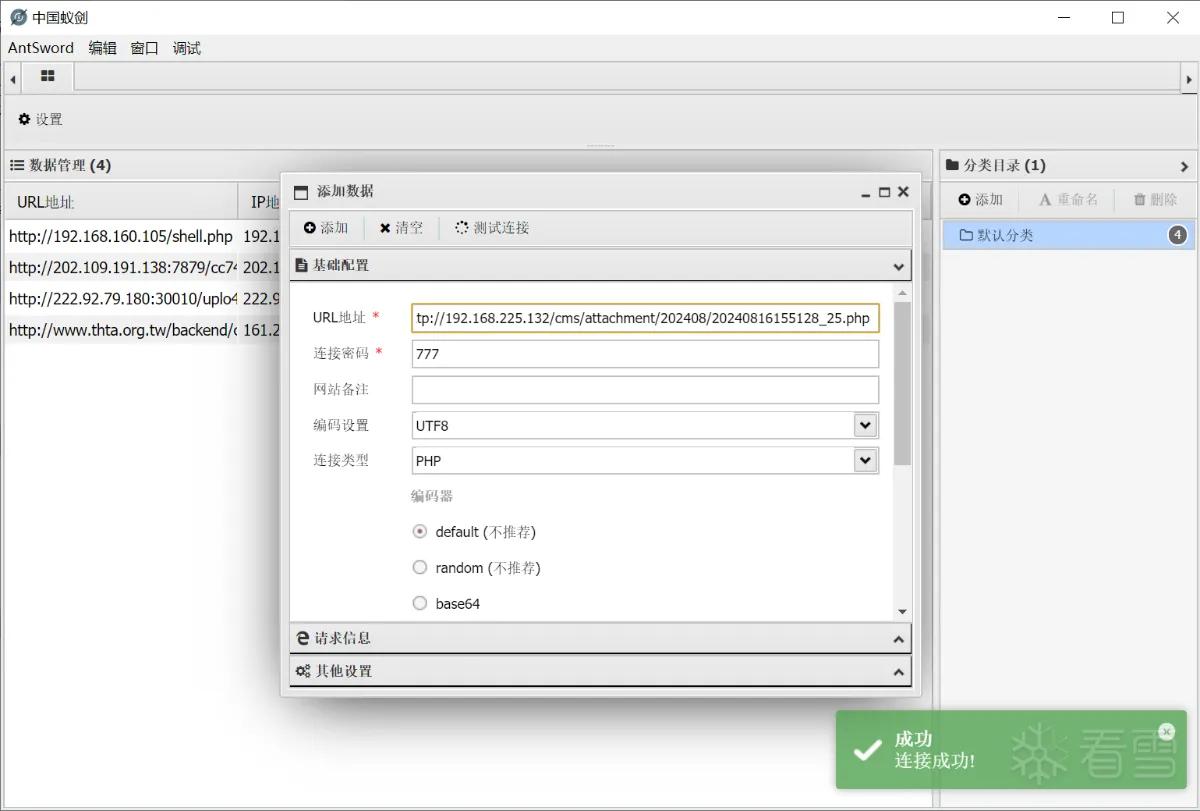This screenshot has height=811, width=1200.
Task: Expand the 其他设置 section
Action: pyautogui.click(x=899, y=672)
